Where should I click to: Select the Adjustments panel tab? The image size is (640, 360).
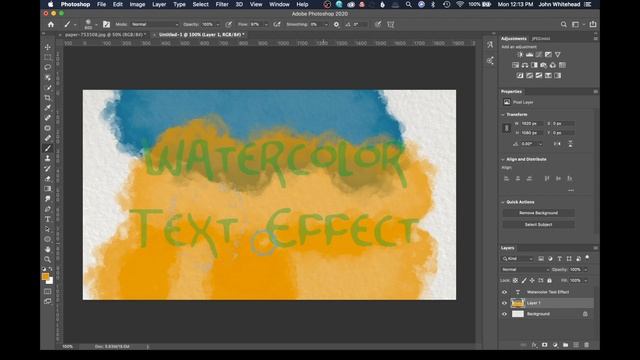click(x=513, y=38)
